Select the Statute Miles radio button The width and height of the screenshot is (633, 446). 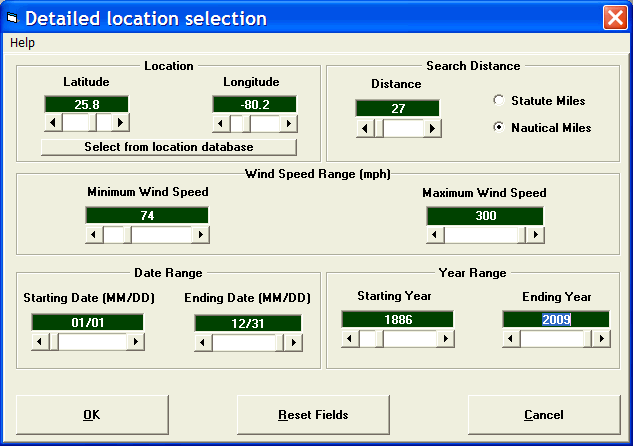point(499,101)
